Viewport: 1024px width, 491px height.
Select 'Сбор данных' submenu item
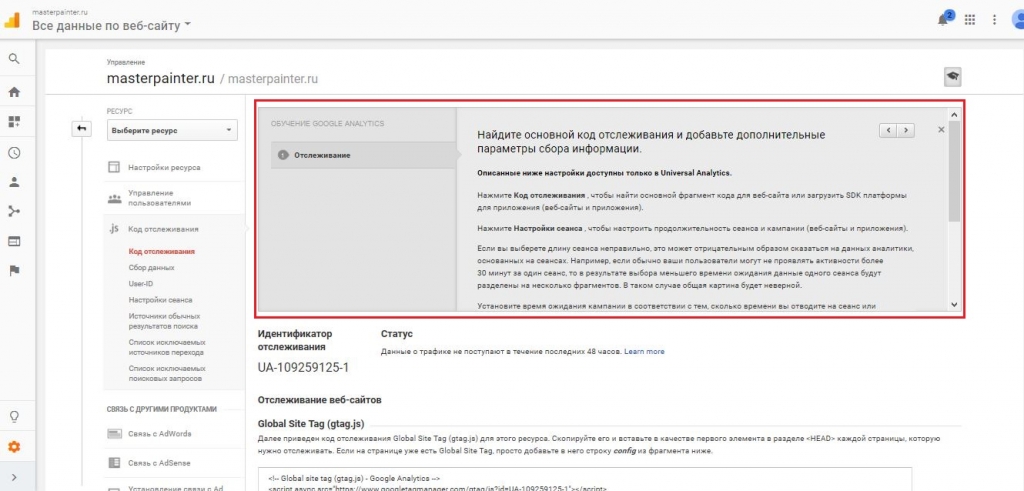pyautogui.click(x=152, y=268)
